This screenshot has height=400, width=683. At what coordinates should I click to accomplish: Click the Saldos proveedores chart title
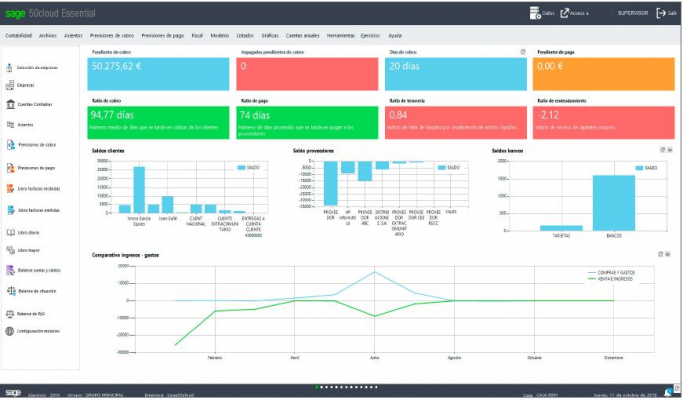click(x=313, y=151)
